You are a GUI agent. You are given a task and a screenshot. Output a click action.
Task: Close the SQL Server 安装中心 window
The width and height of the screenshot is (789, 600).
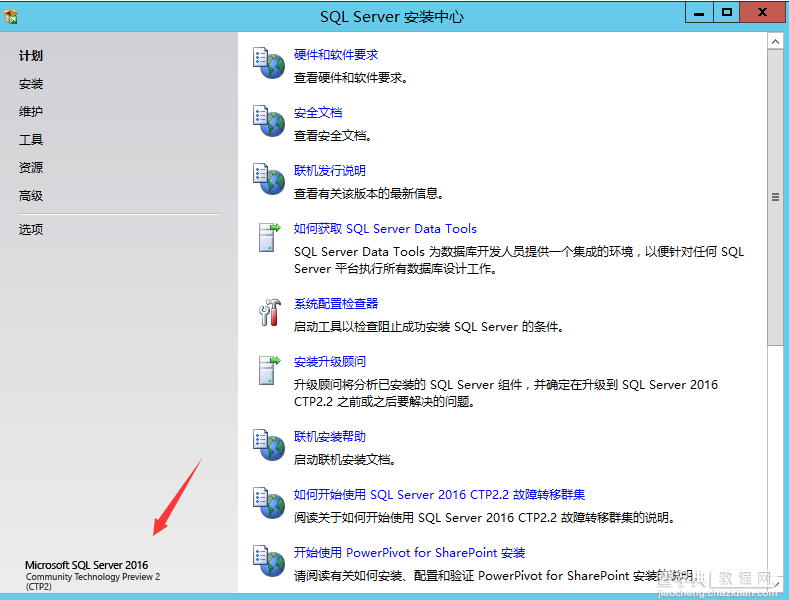click(762, 13)
